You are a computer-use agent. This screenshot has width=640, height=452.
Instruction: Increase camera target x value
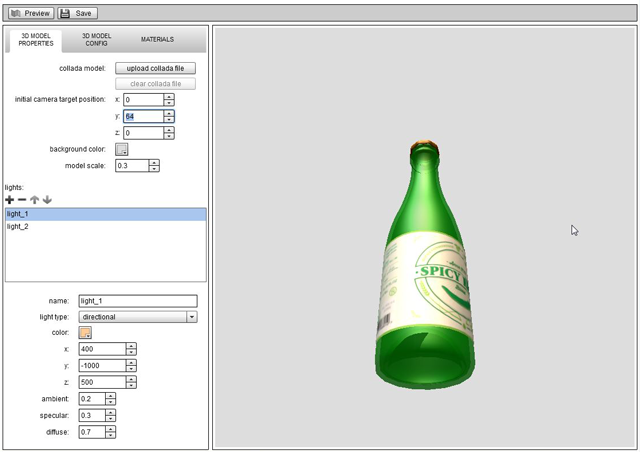(x=169, y=97)
